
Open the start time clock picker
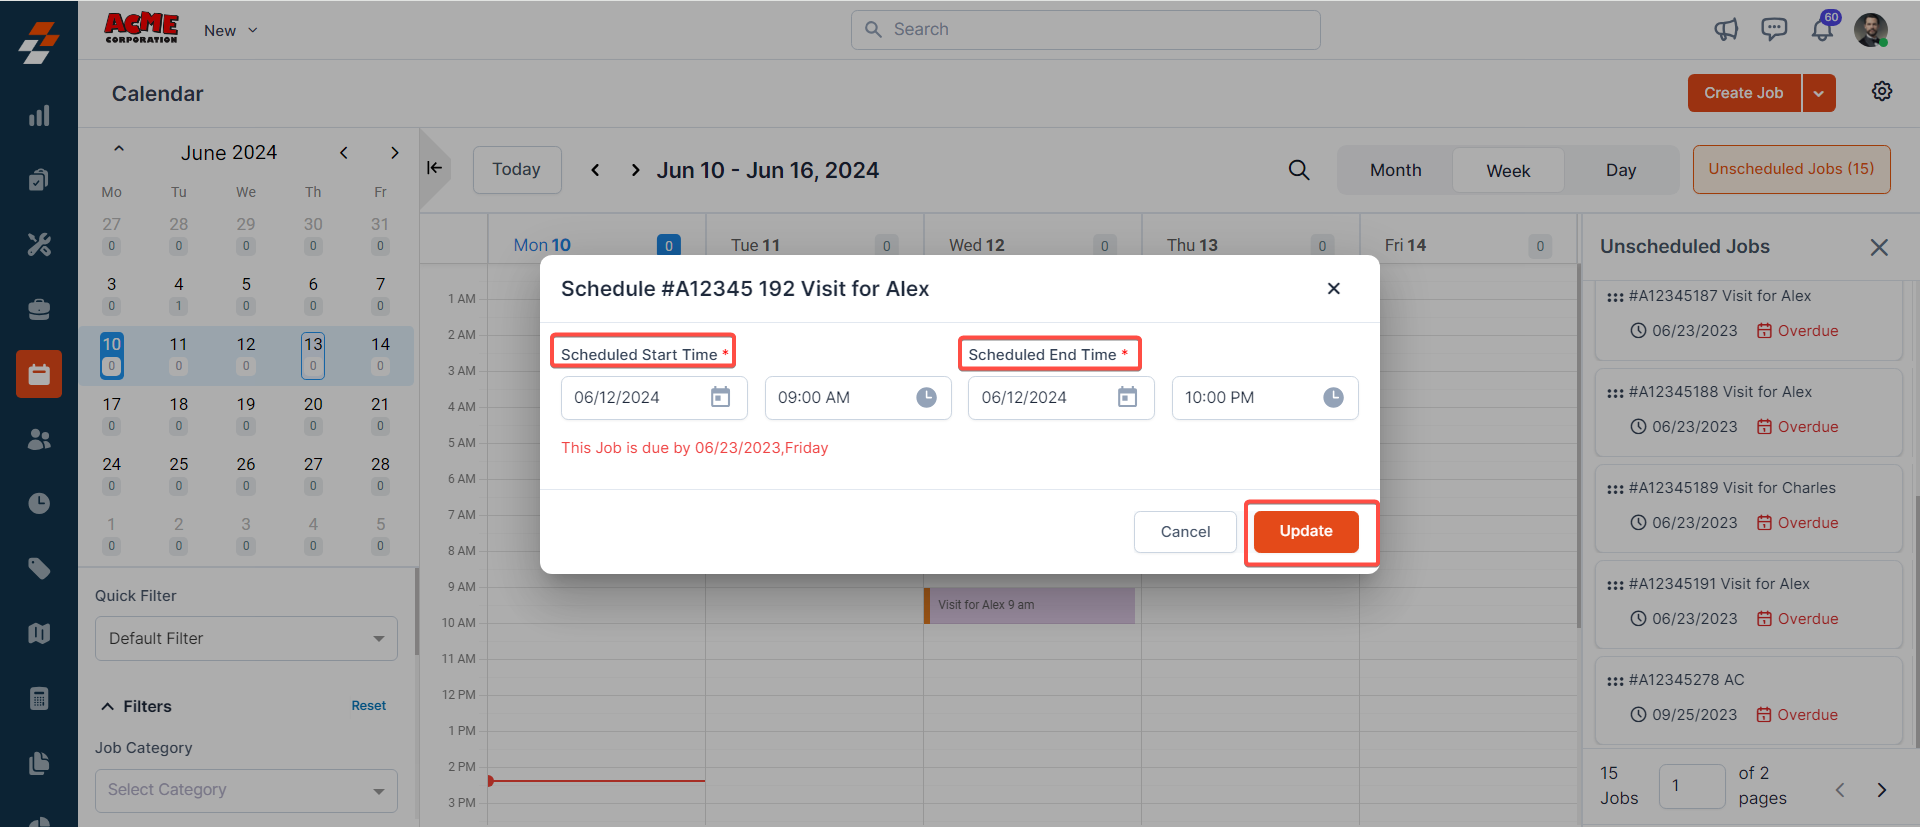point(927,398)
